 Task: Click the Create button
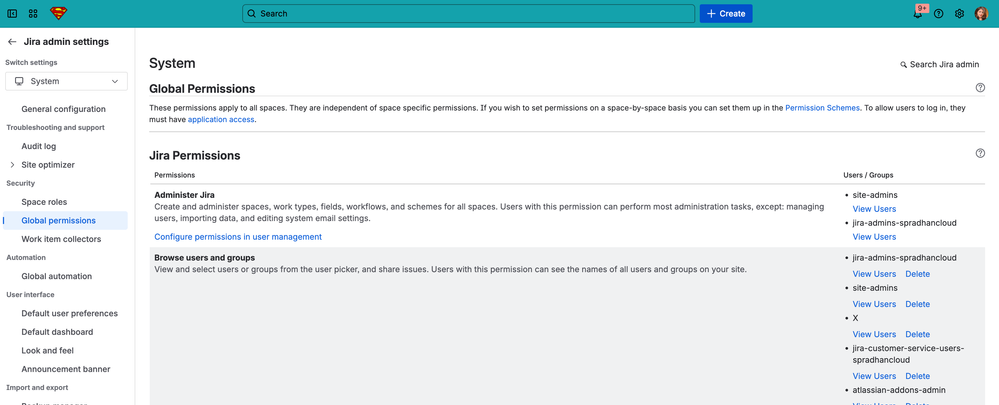coord(726,13)
